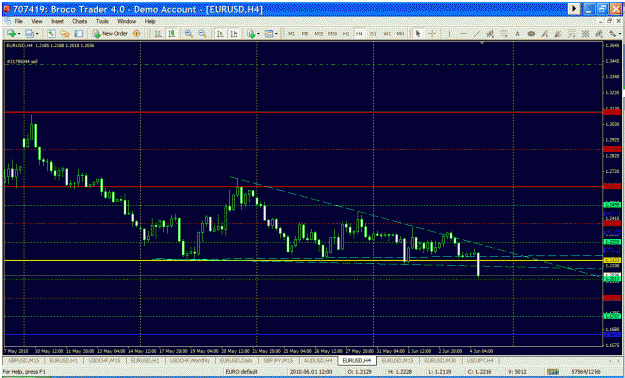Select the M30 timeframe button
Viewport: 625px width, 378px height.
(332, 34)
